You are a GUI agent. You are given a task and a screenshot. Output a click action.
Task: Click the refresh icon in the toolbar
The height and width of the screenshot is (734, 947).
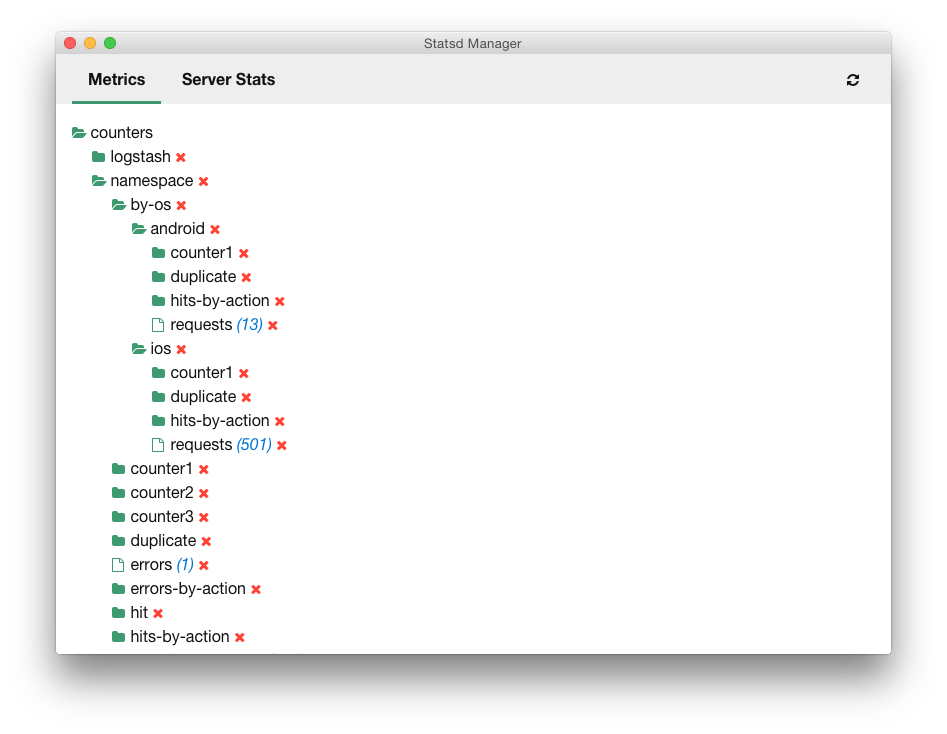(x=852, y=80)
